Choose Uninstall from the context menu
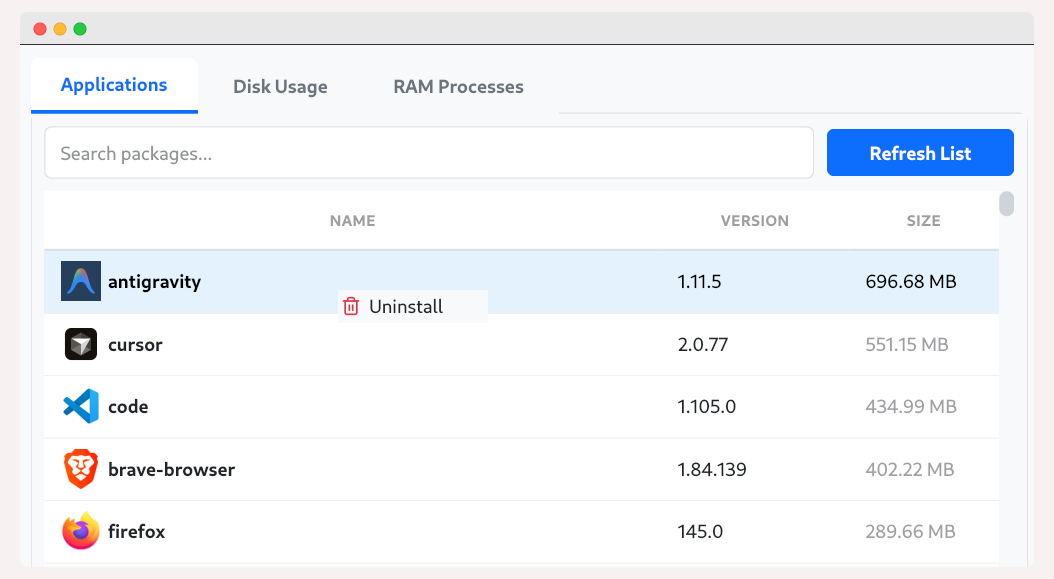Viewport: 1054px width, 579px height. click(406, 307)
